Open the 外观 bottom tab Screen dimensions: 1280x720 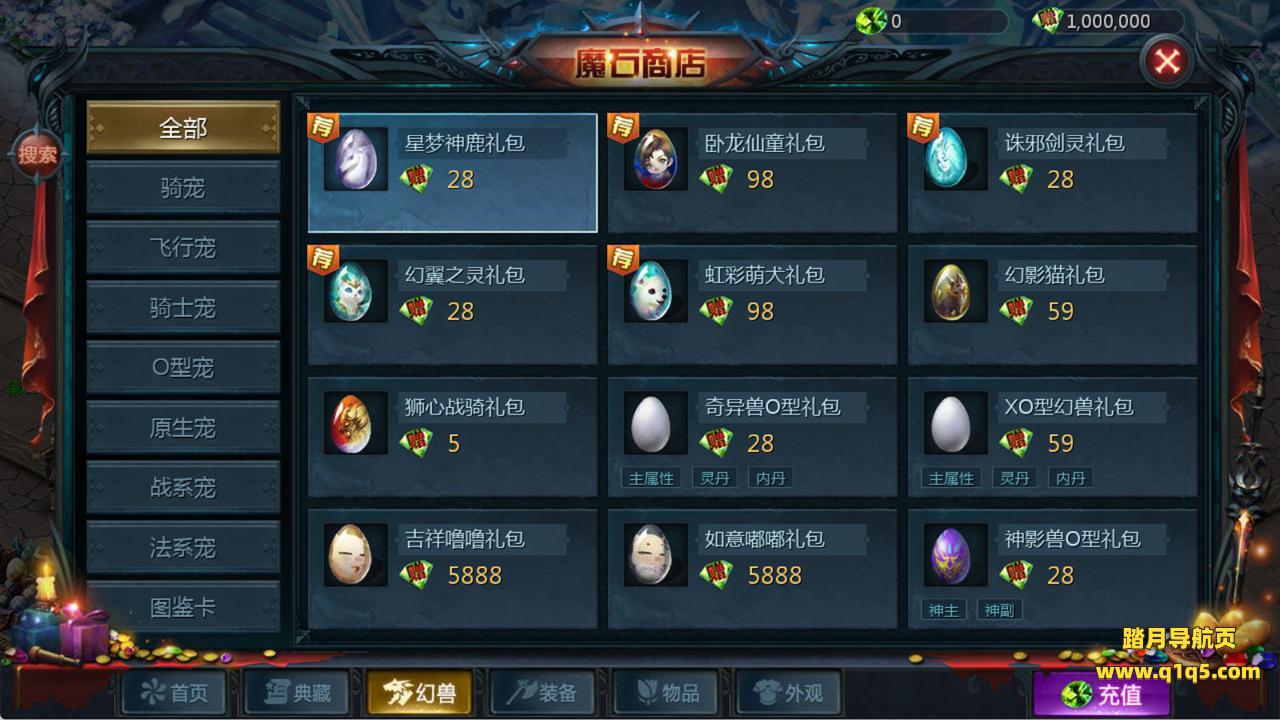pos(788,693)
